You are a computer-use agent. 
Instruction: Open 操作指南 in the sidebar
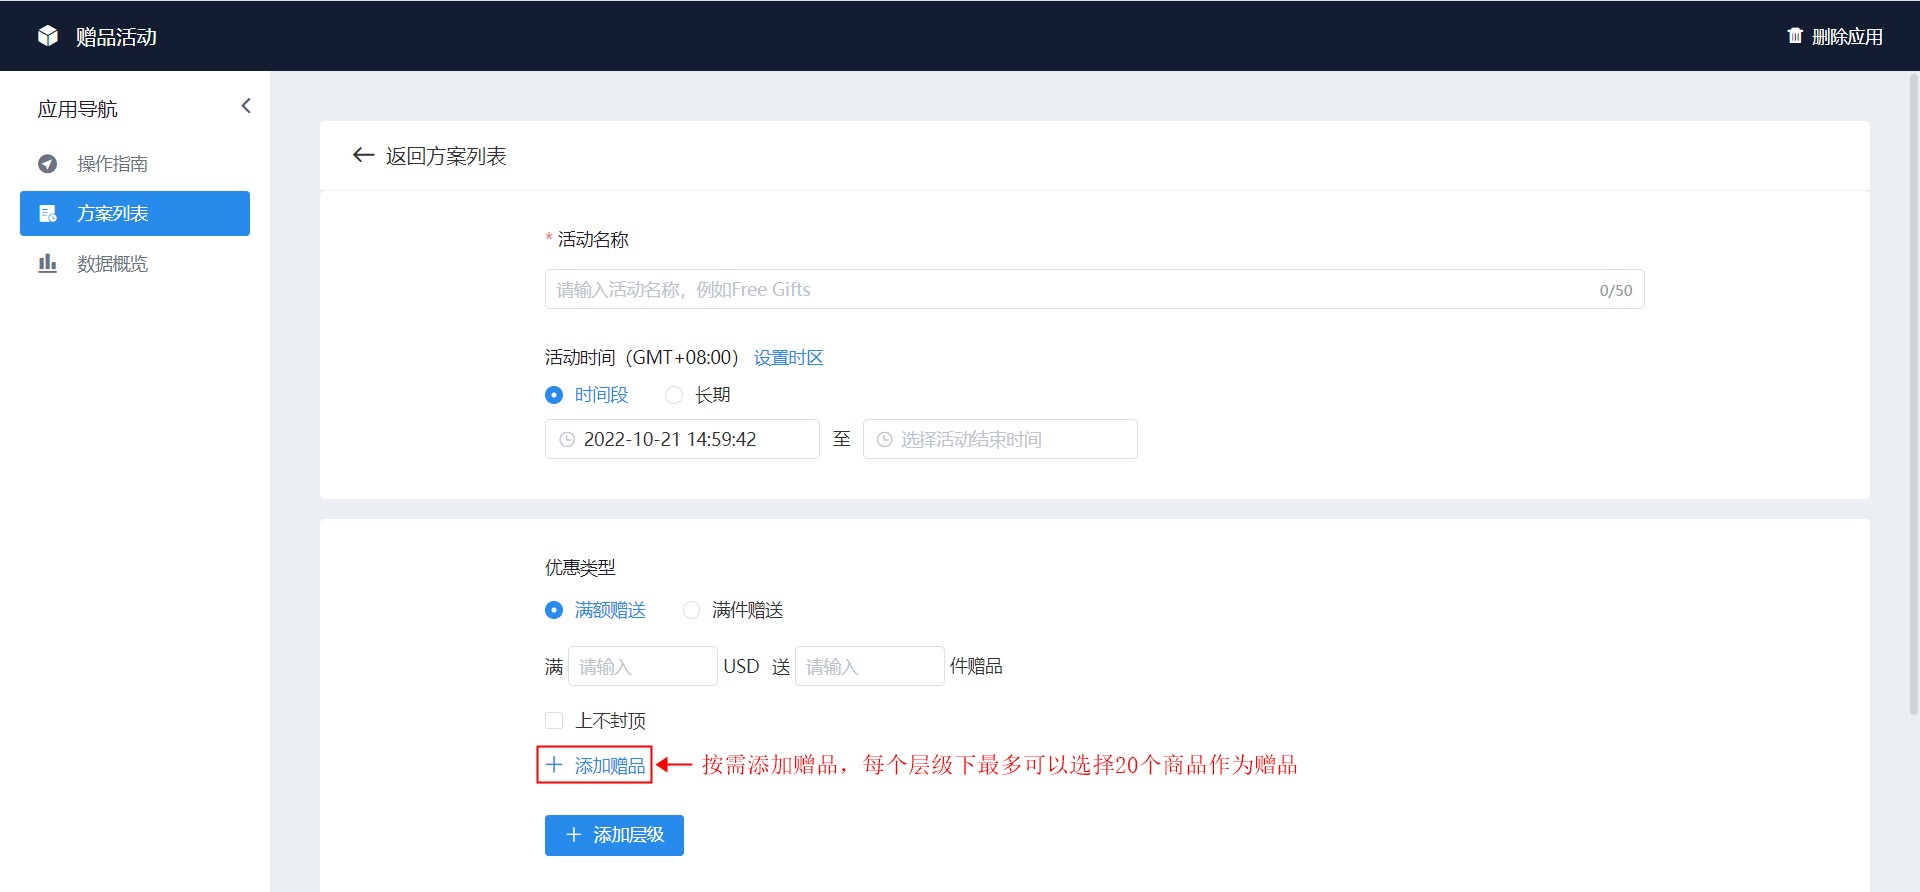coord(135,164)
